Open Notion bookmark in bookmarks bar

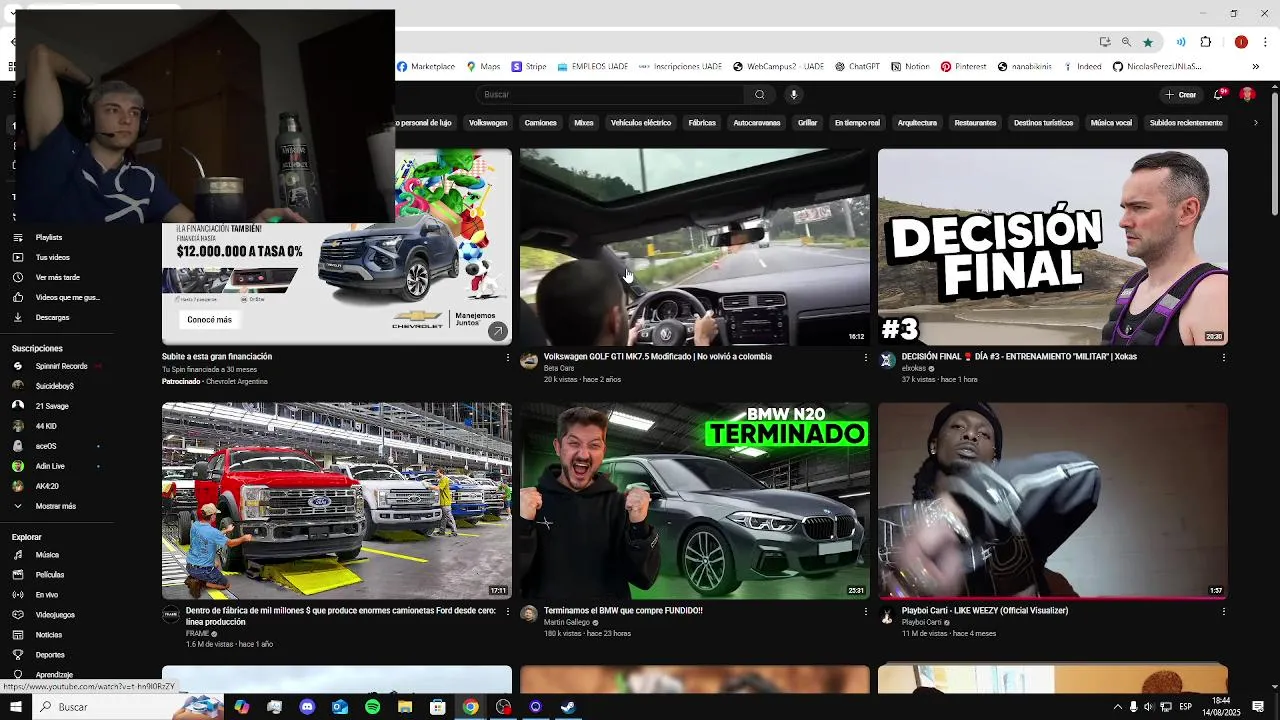tap(910, 67)
